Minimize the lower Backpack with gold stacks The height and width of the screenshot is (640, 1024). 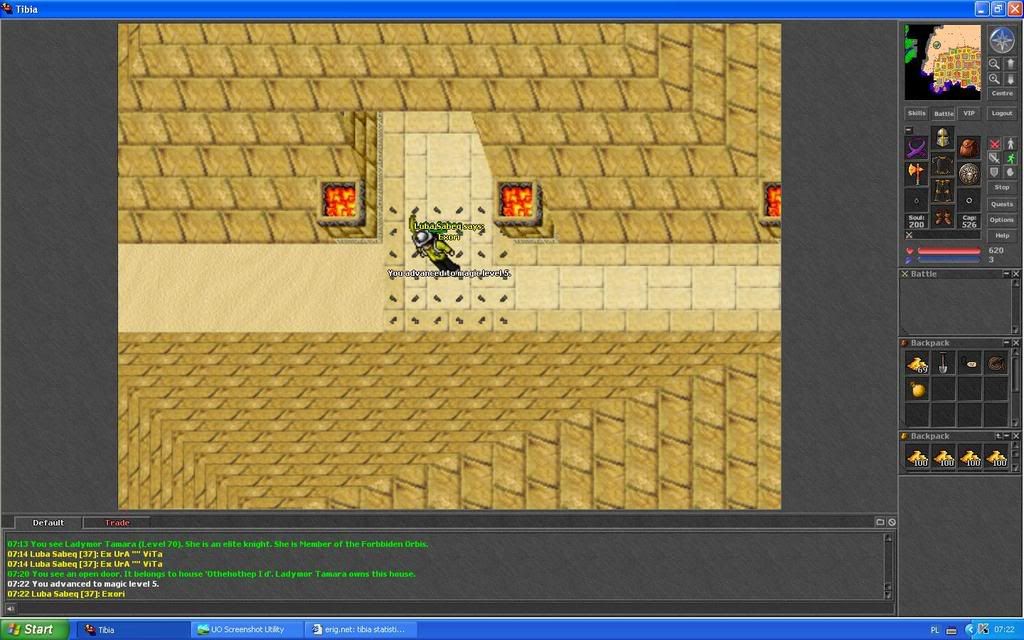(1007, 436)
